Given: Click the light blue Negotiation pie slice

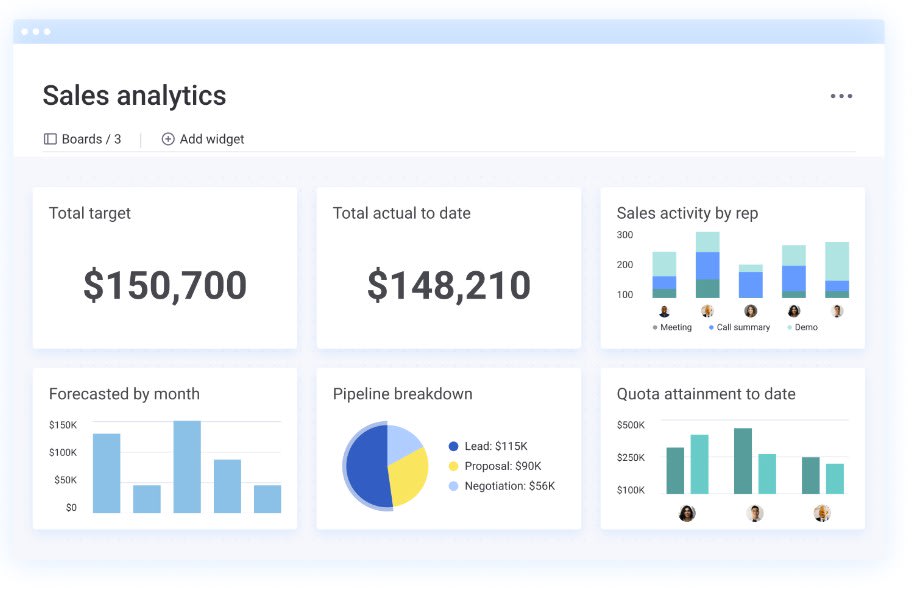Looking at the screenshot, I should [403, 443].
